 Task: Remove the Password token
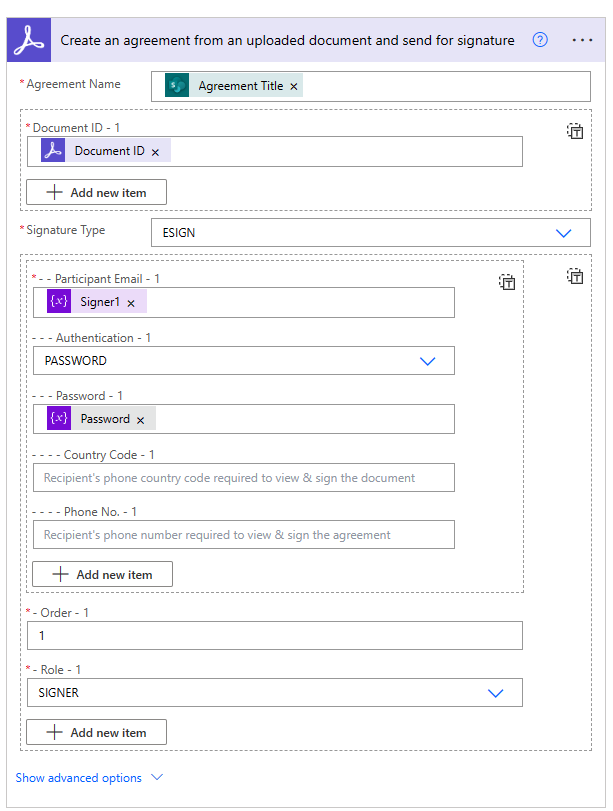coord(139,419)
